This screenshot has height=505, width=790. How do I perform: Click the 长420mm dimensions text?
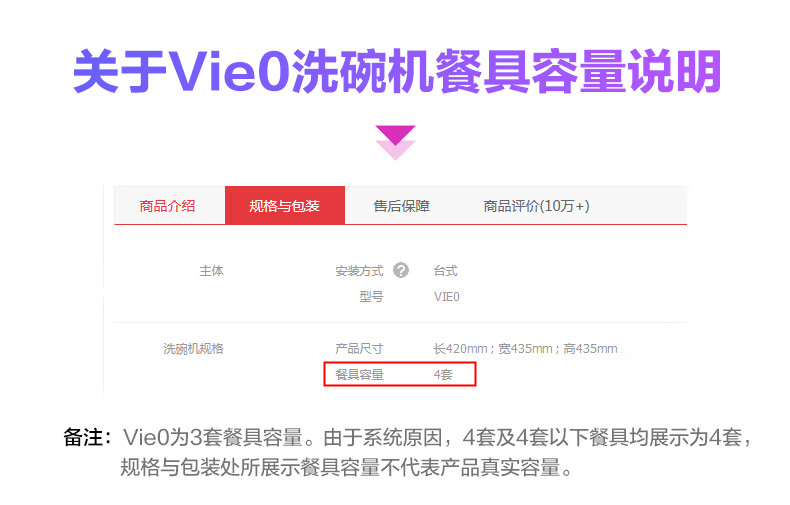525,348
